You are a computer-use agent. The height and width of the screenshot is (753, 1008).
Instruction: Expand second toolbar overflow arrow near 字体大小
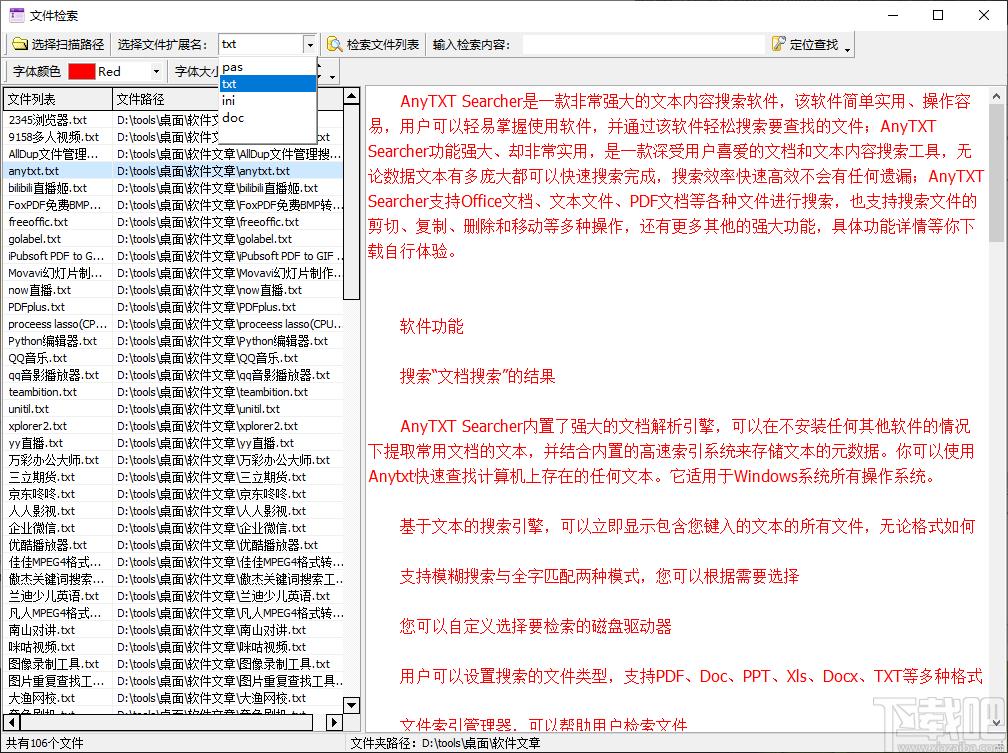point(332,76)
